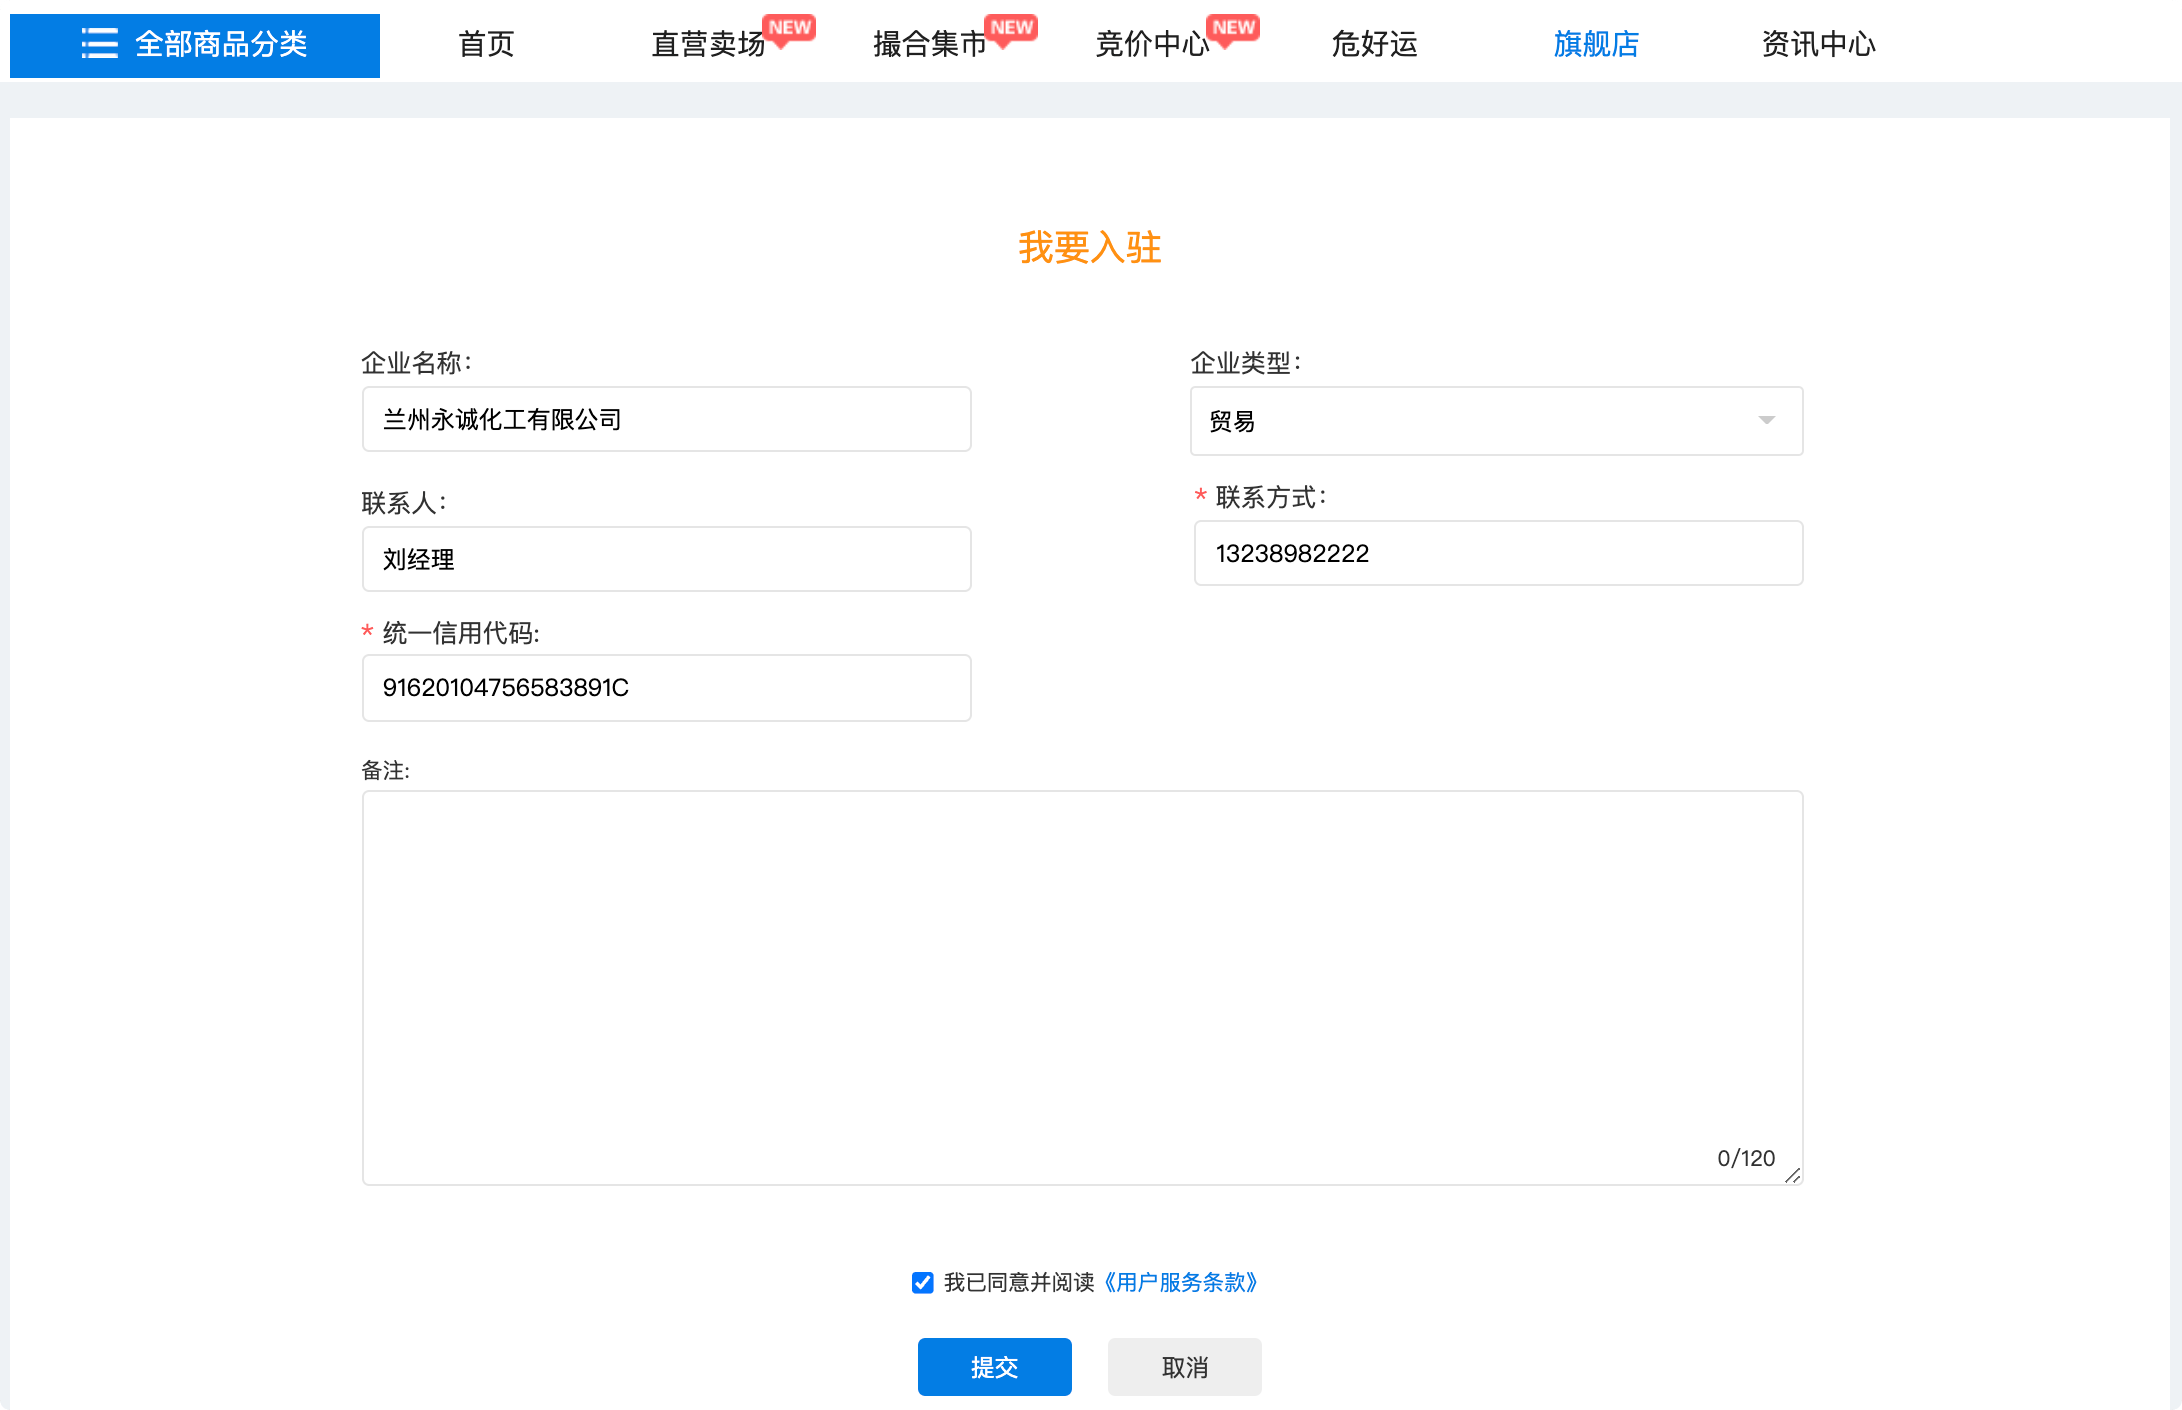Viewport: 2182px width, 1410px height.
Task: Open the 全部商品分类 category menu
Action: pyautogui.click(x=195, y=45)
